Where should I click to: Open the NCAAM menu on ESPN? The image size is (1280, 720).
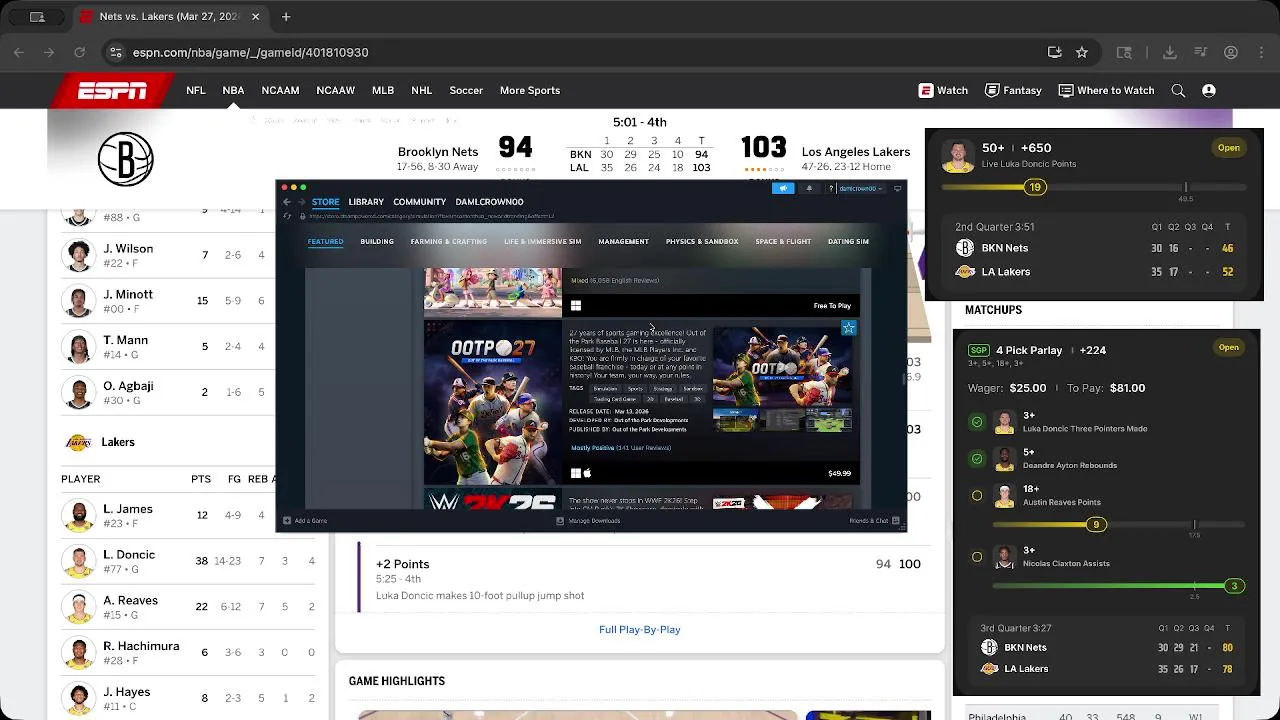pos(280,90)
